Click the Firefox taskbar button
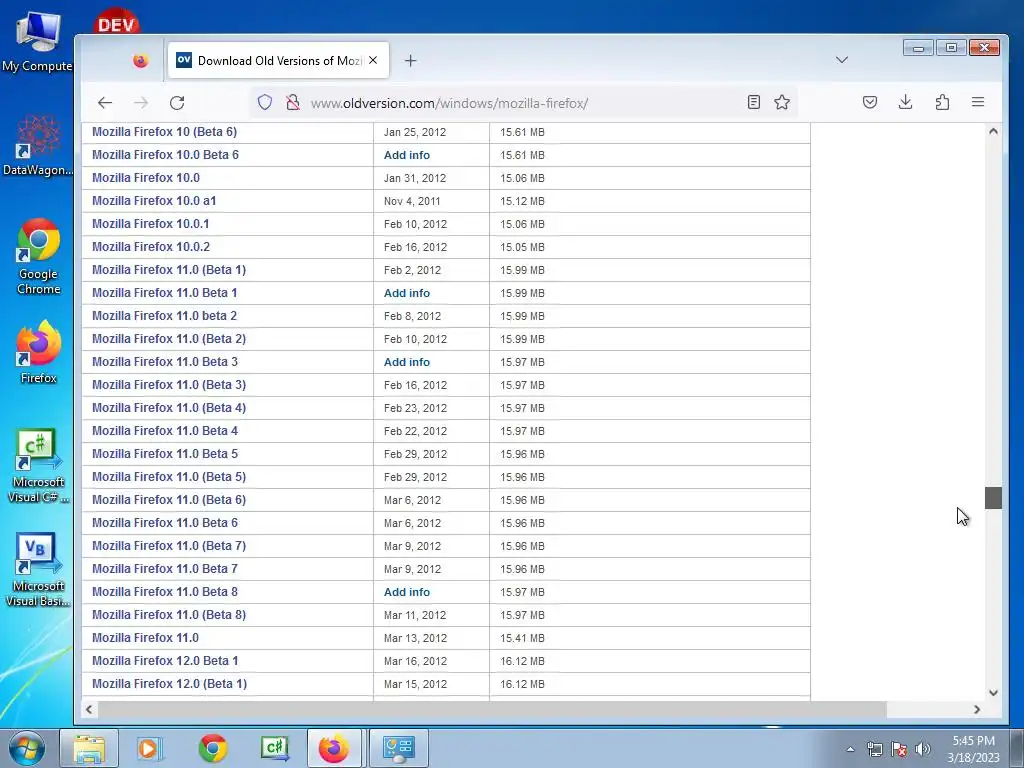The width and height of the screenshot is (1024, 768). (x=334, y=748)
